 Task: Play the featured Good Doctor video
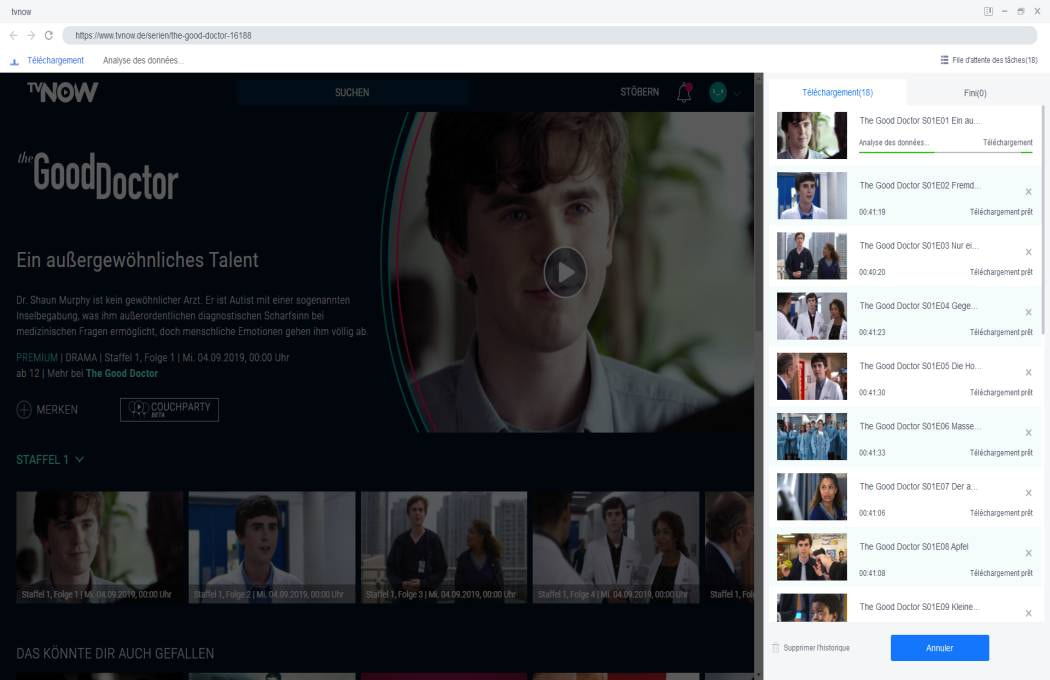[565, 272]
